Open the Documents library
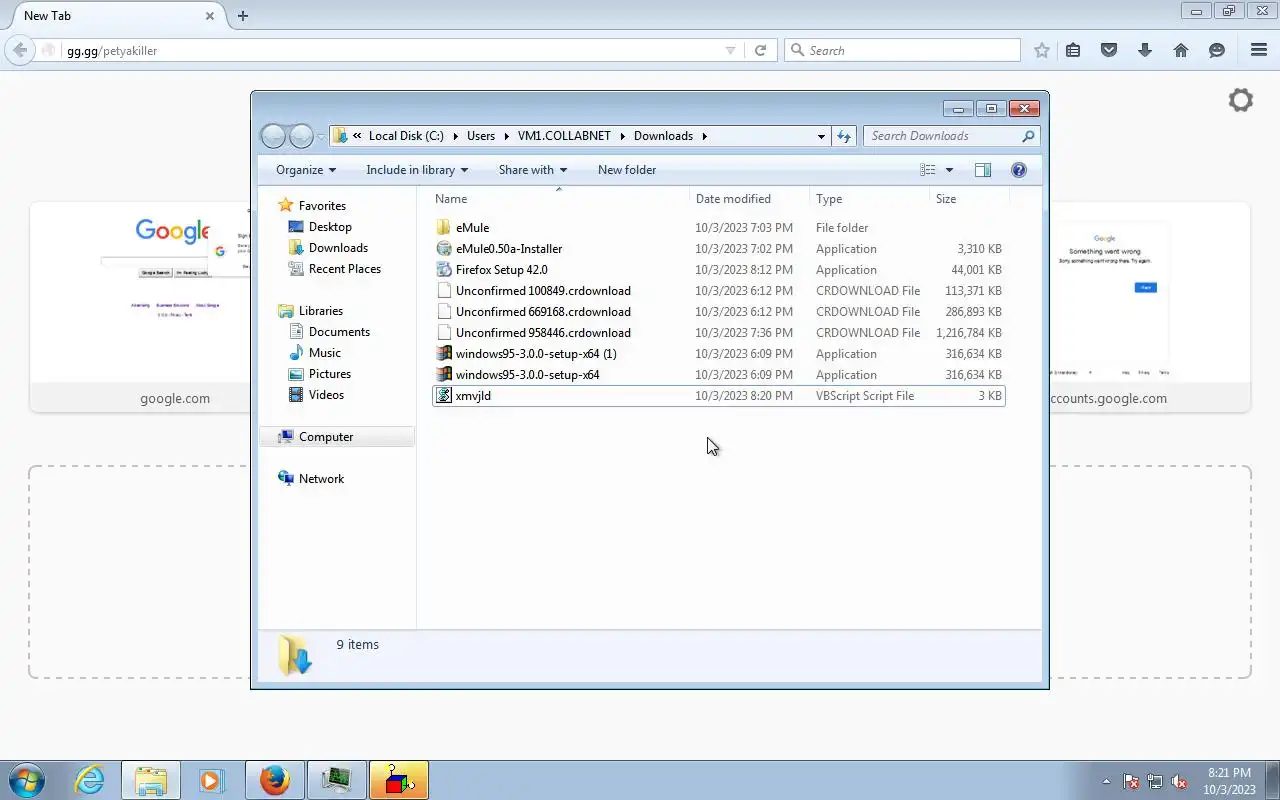Image resolution: width=1280 pixels, height=800 pixels. tap(339, 332)
